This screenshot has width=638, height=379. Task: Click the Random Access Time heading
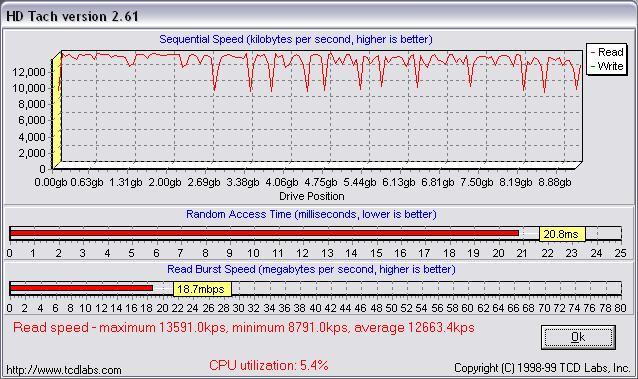point(311,214)
